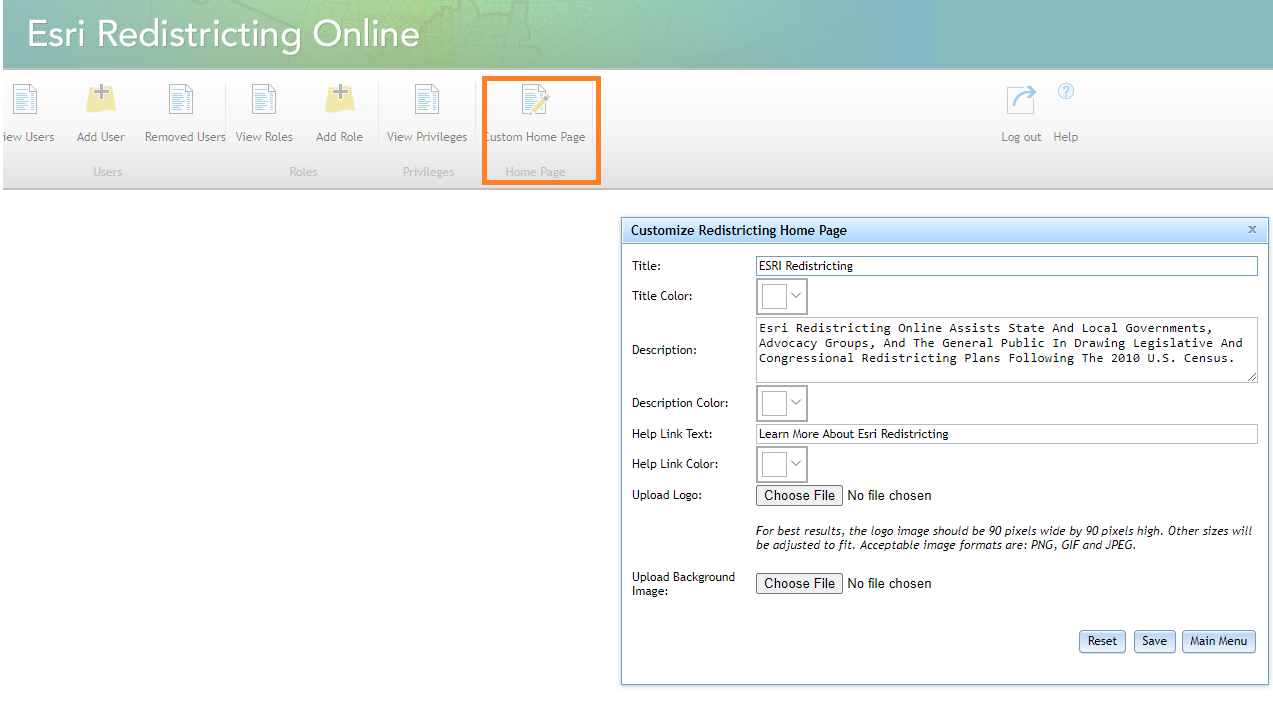Open the Removed Users icon
Screen dimensions: 1273x713
181,100
